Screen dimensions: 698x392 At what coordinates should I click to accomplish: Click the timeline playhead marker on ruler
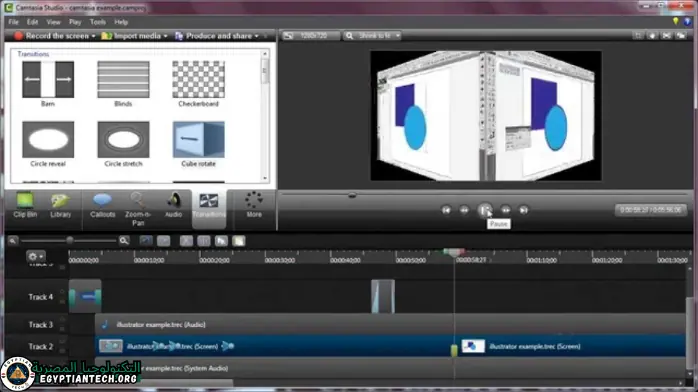454,253
